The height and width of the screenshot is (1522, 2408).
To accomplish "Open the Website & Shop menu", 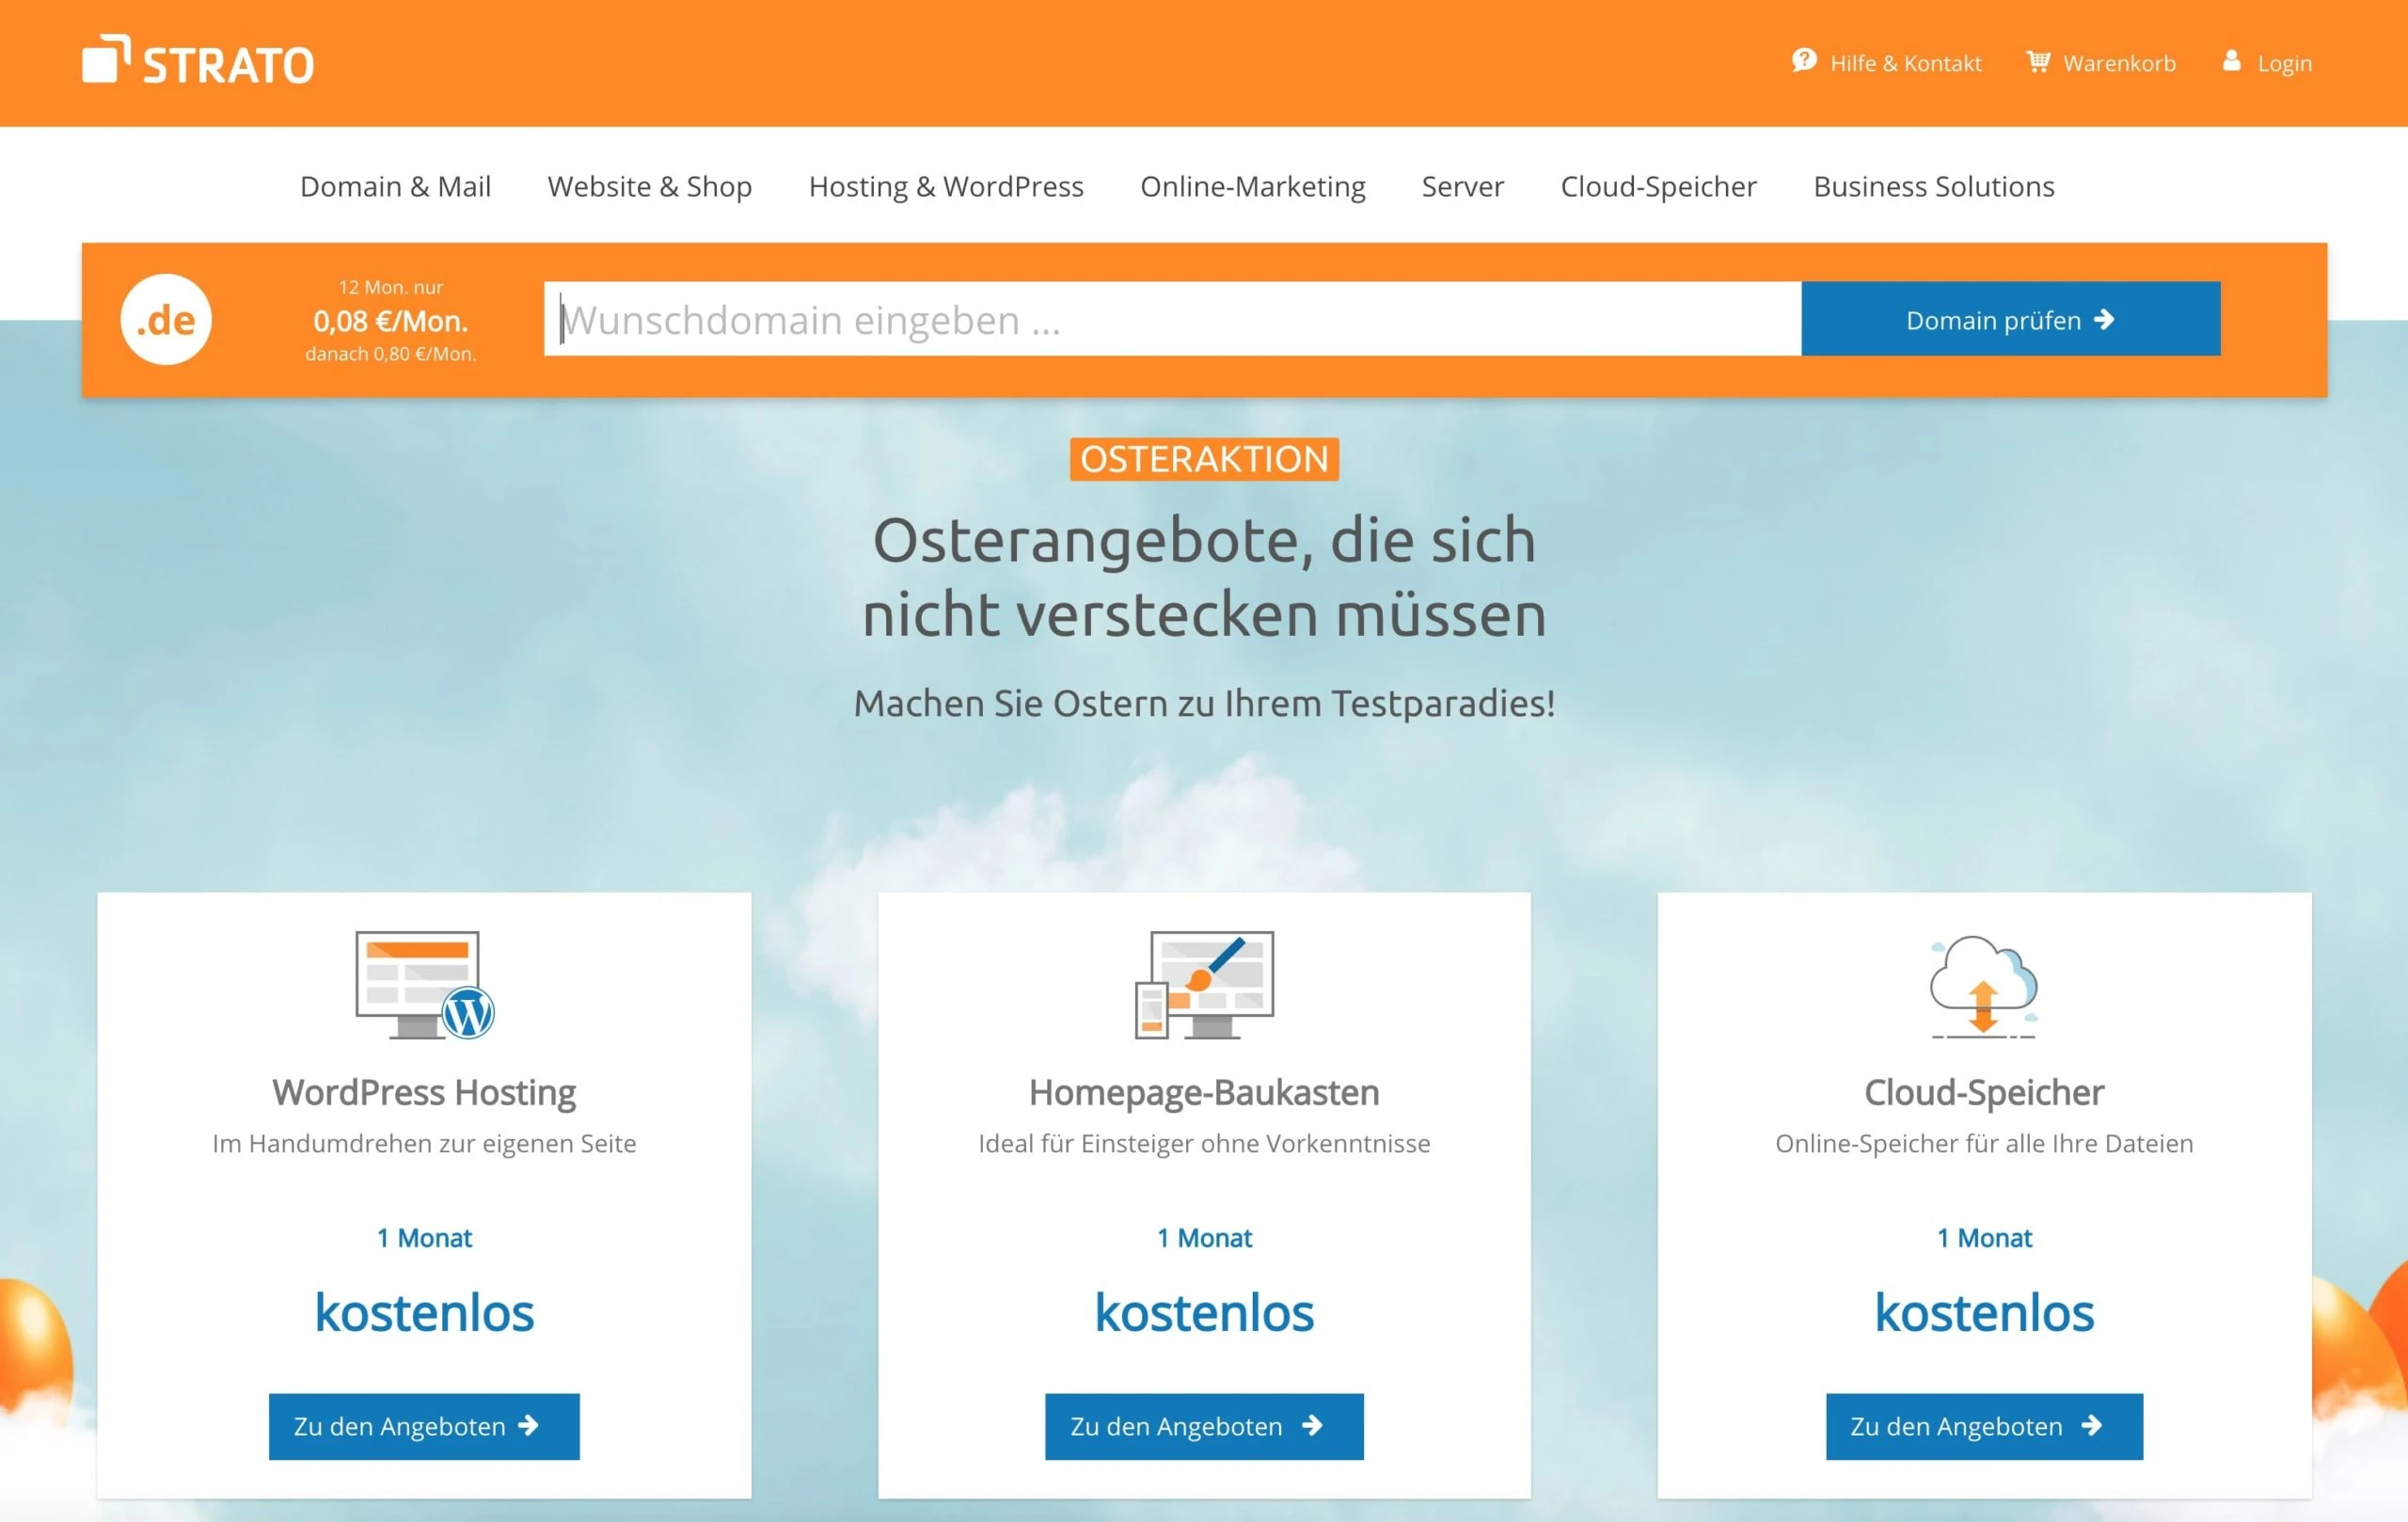I will click(x=650, y=186).
